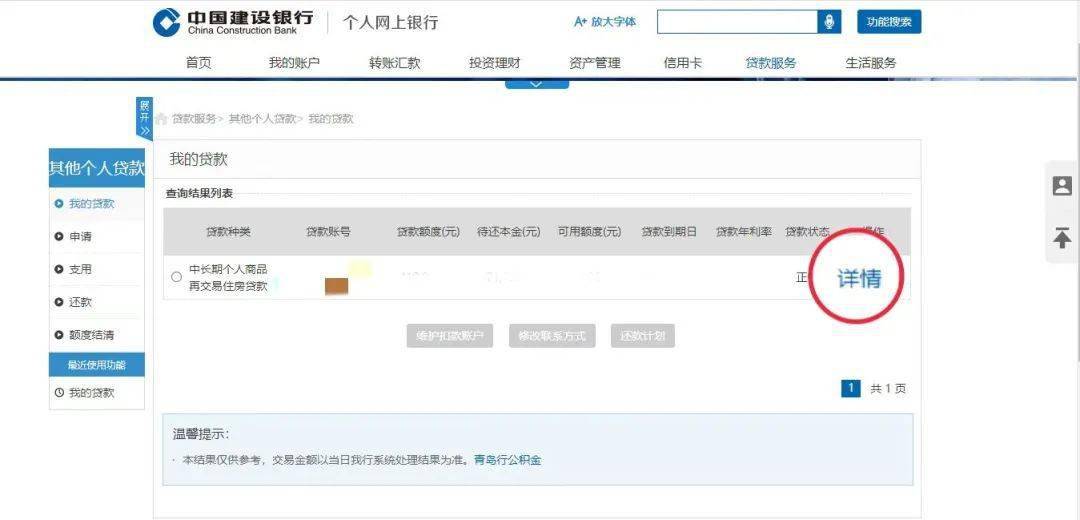This screenshot has width=1080, height=520.
Task: Click the 维护扣款账户 button
Action: [x=449, y=336]
